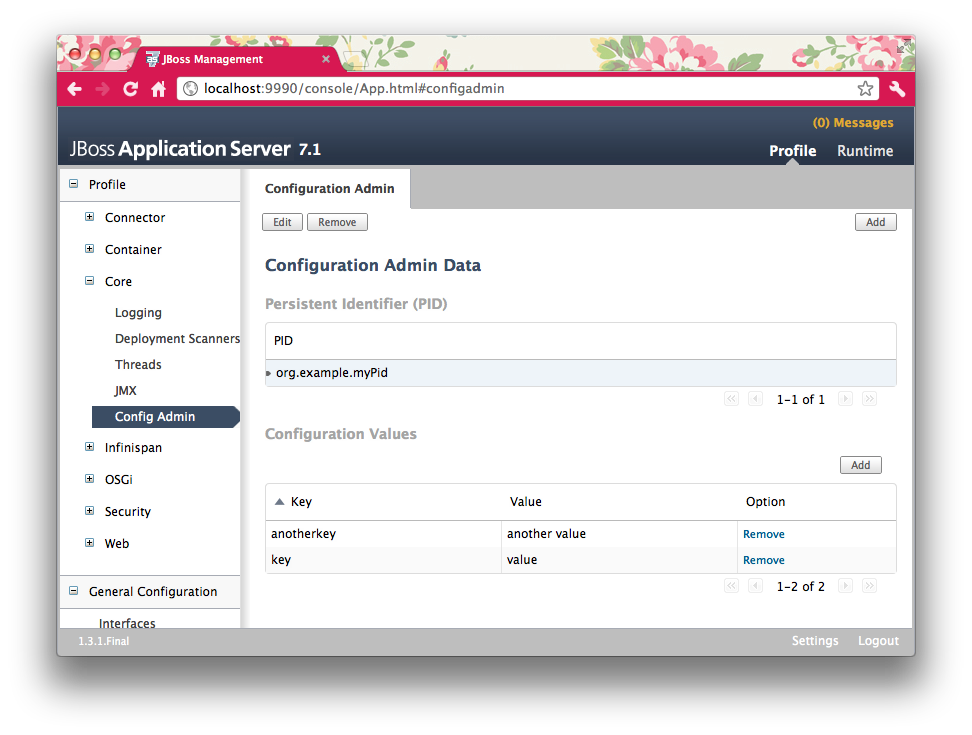Click Logout in the footer
This screenshot has height=735, width=972.
(878, 641)
